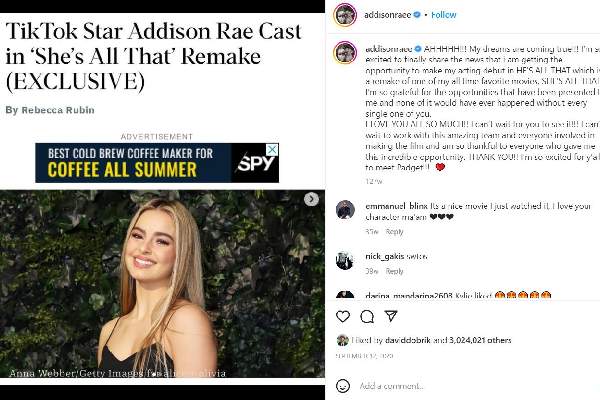Open nick_gakis profile avatar
Viewport: 600px width, 400px height.
(x=345, y=260)
